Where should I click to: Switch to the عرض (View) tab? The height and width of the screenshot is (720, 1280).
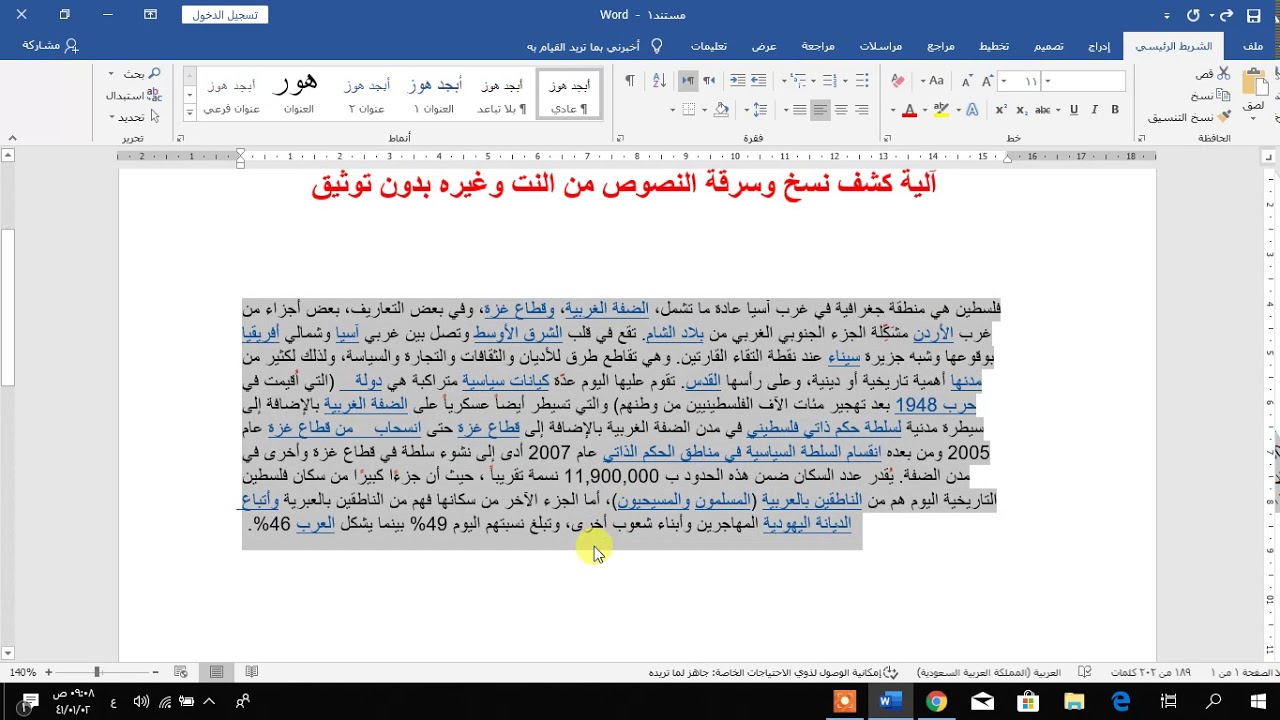point(765,46)
